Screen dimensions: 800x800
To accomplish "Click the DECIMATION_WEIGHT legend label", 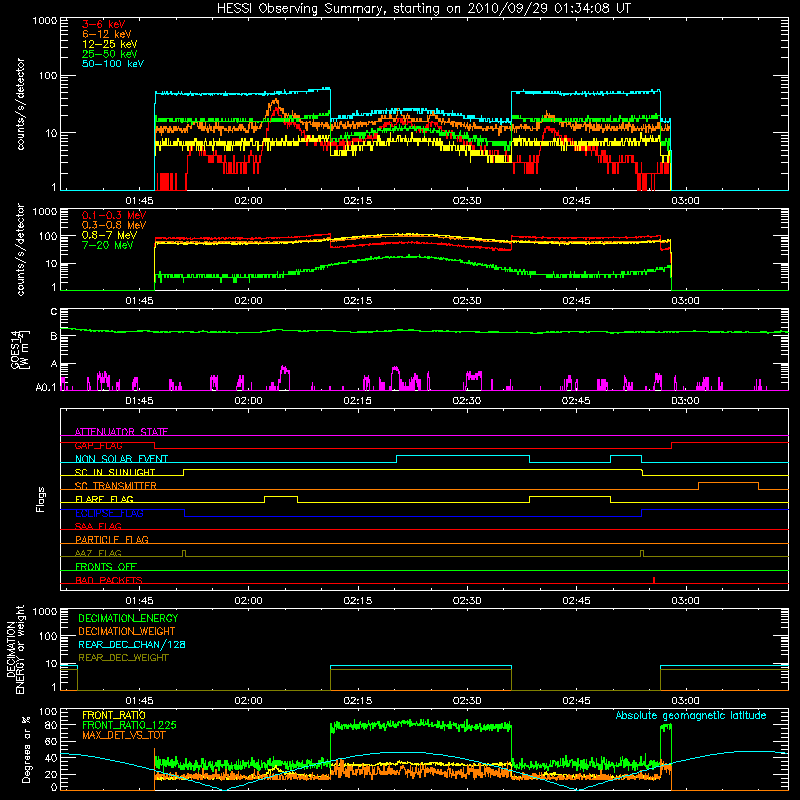I will coord(127,631).
